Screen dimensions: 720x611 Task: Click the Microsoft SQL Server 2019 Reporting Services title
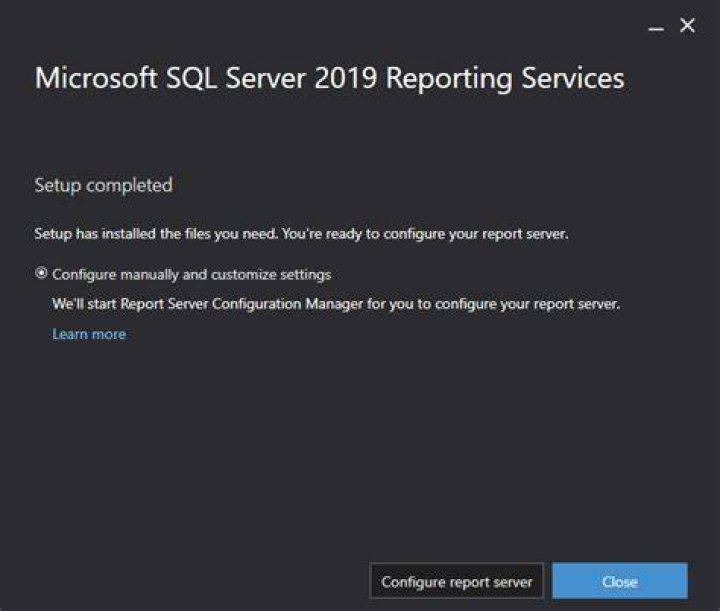330,78
